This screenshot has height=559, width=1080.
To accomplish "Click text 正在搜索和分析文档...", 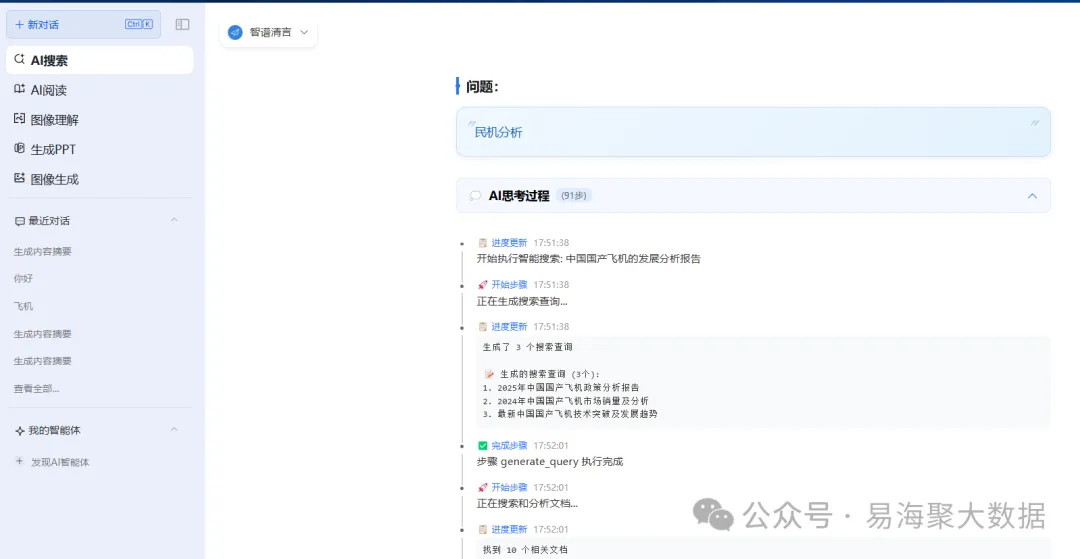I will [527, 503].
